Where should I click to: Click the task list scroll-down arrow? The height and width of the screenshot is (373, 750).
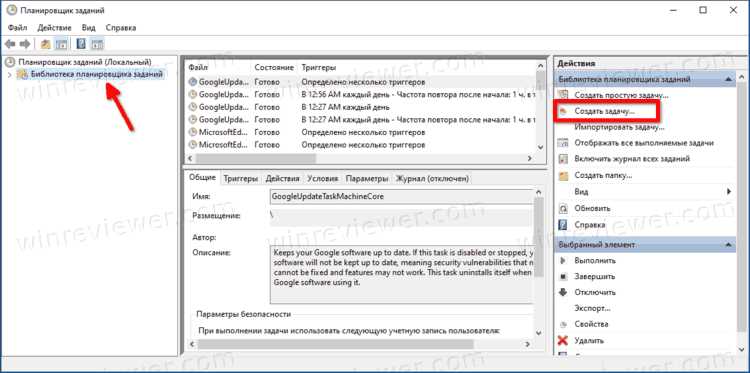540,148
